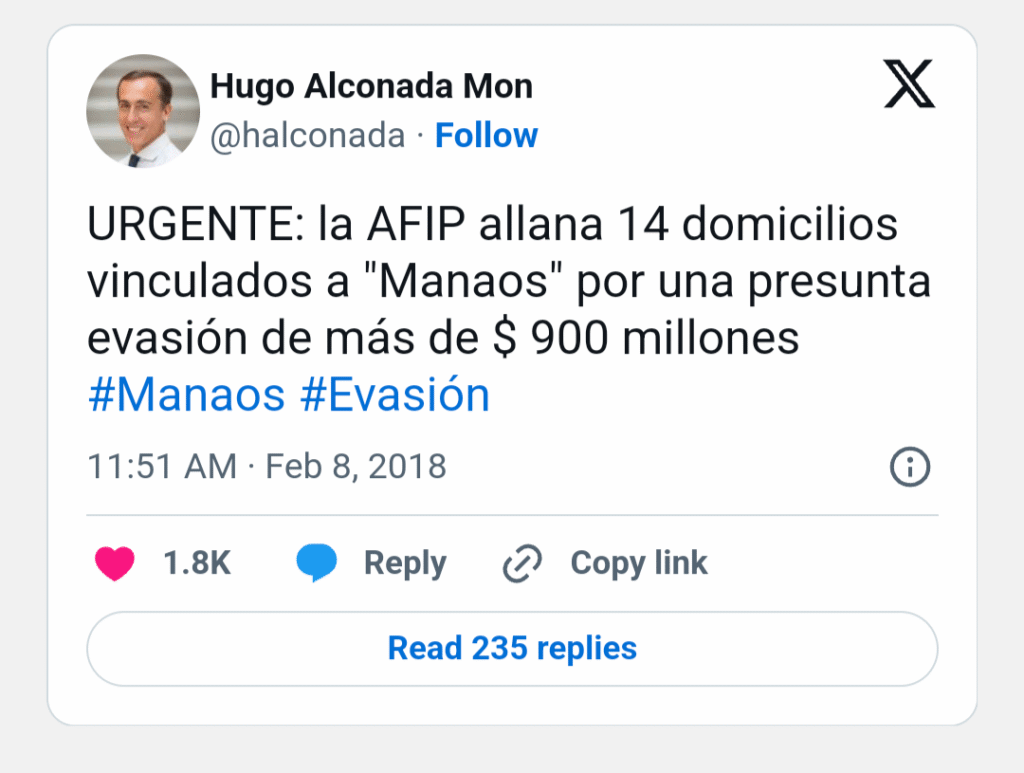Click the display name Hugo Alconada Mon
This screenshot has width=1024, height=773.
371,87
